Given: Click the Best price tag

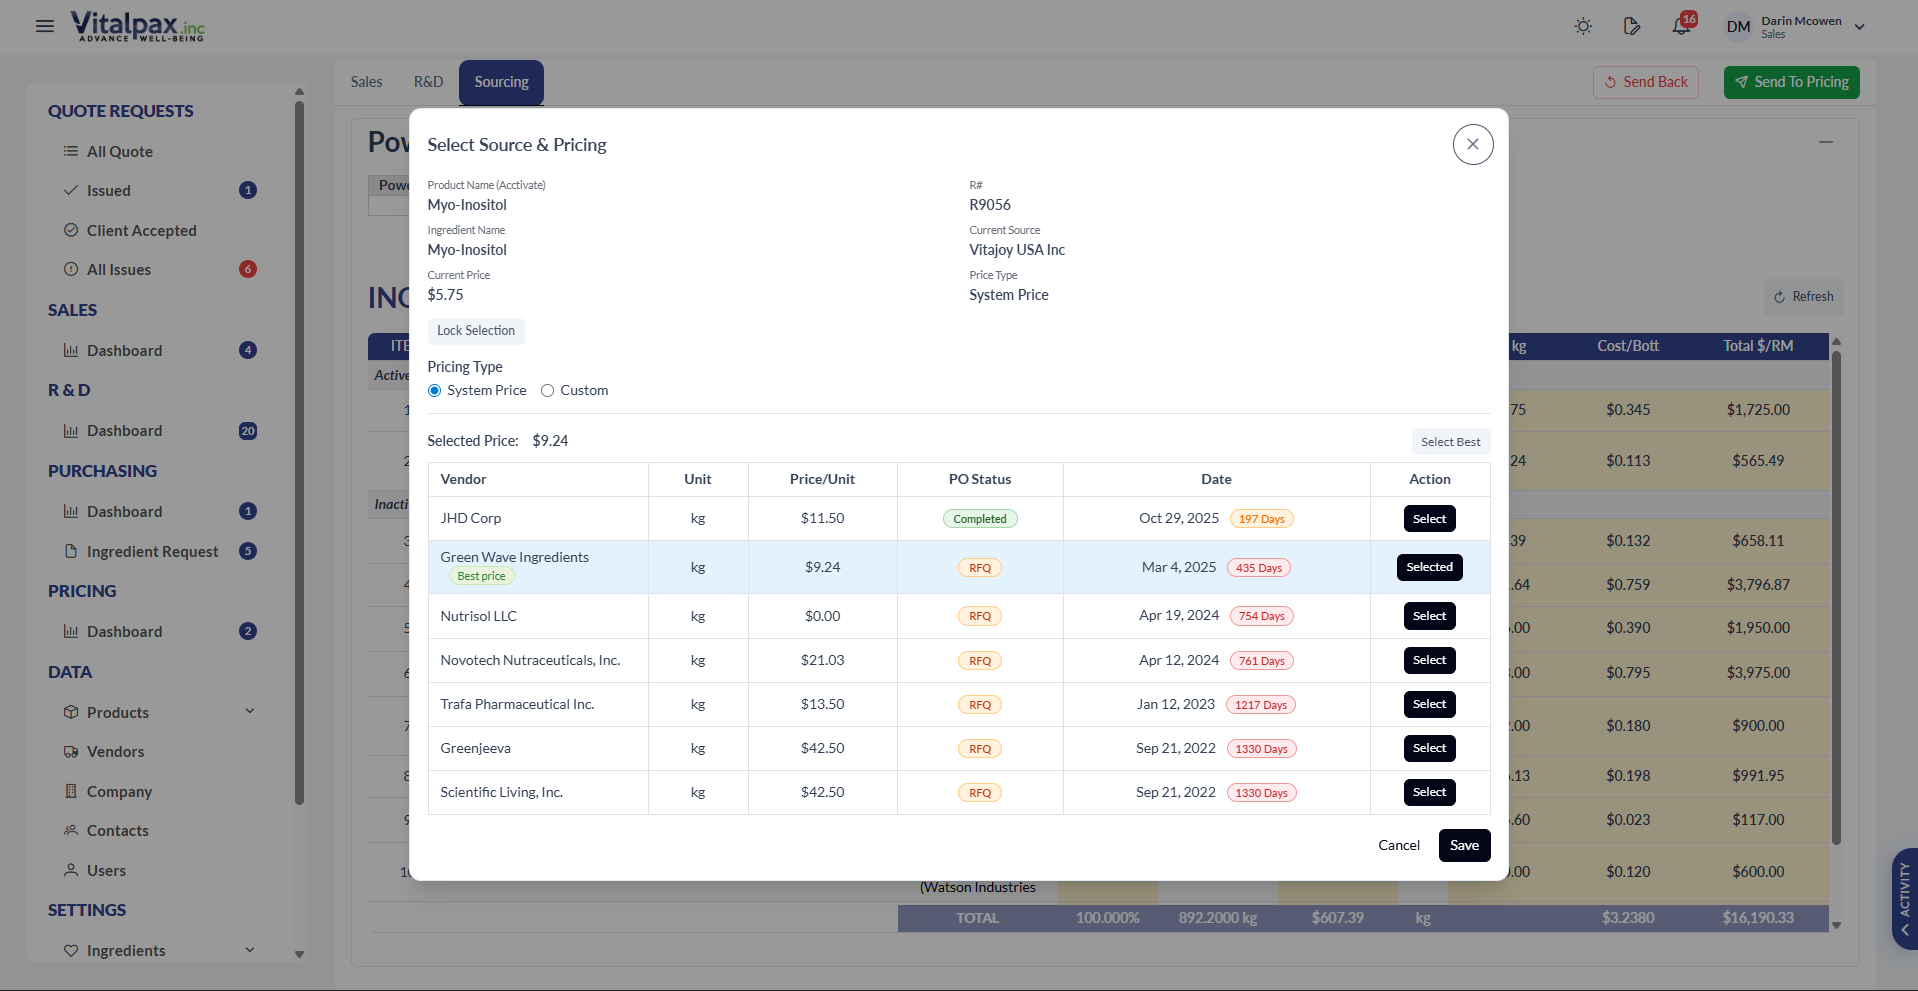Looking at the screenshot, I should tap(481, 576).
